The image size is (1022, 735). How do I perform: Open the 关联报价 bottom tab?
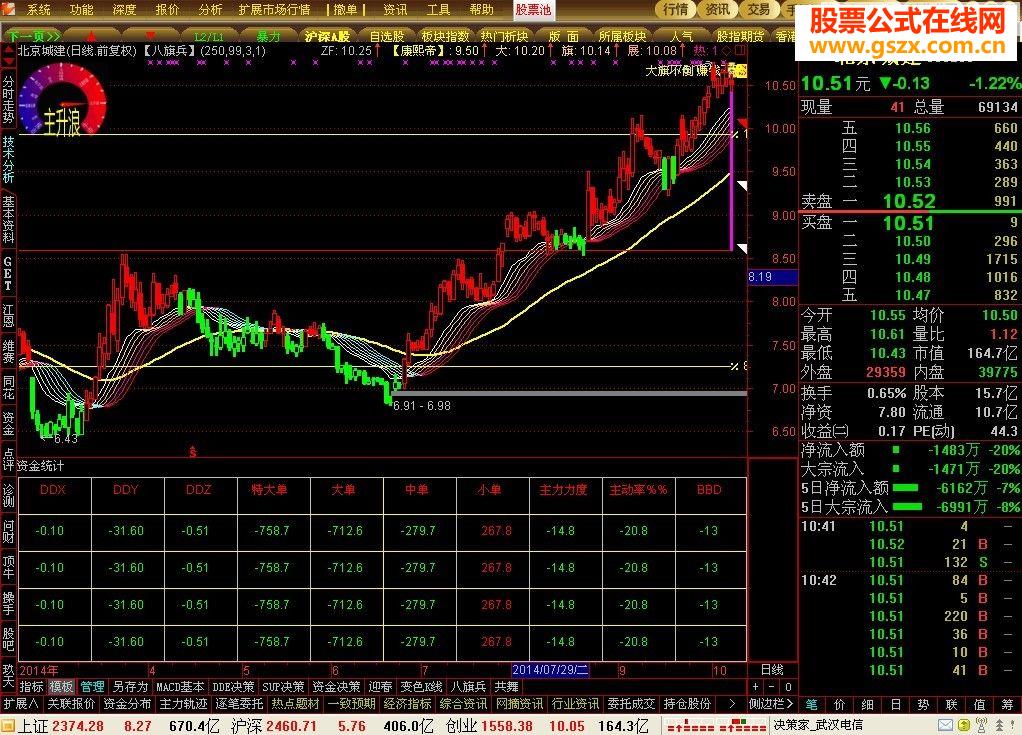(71, 704)
